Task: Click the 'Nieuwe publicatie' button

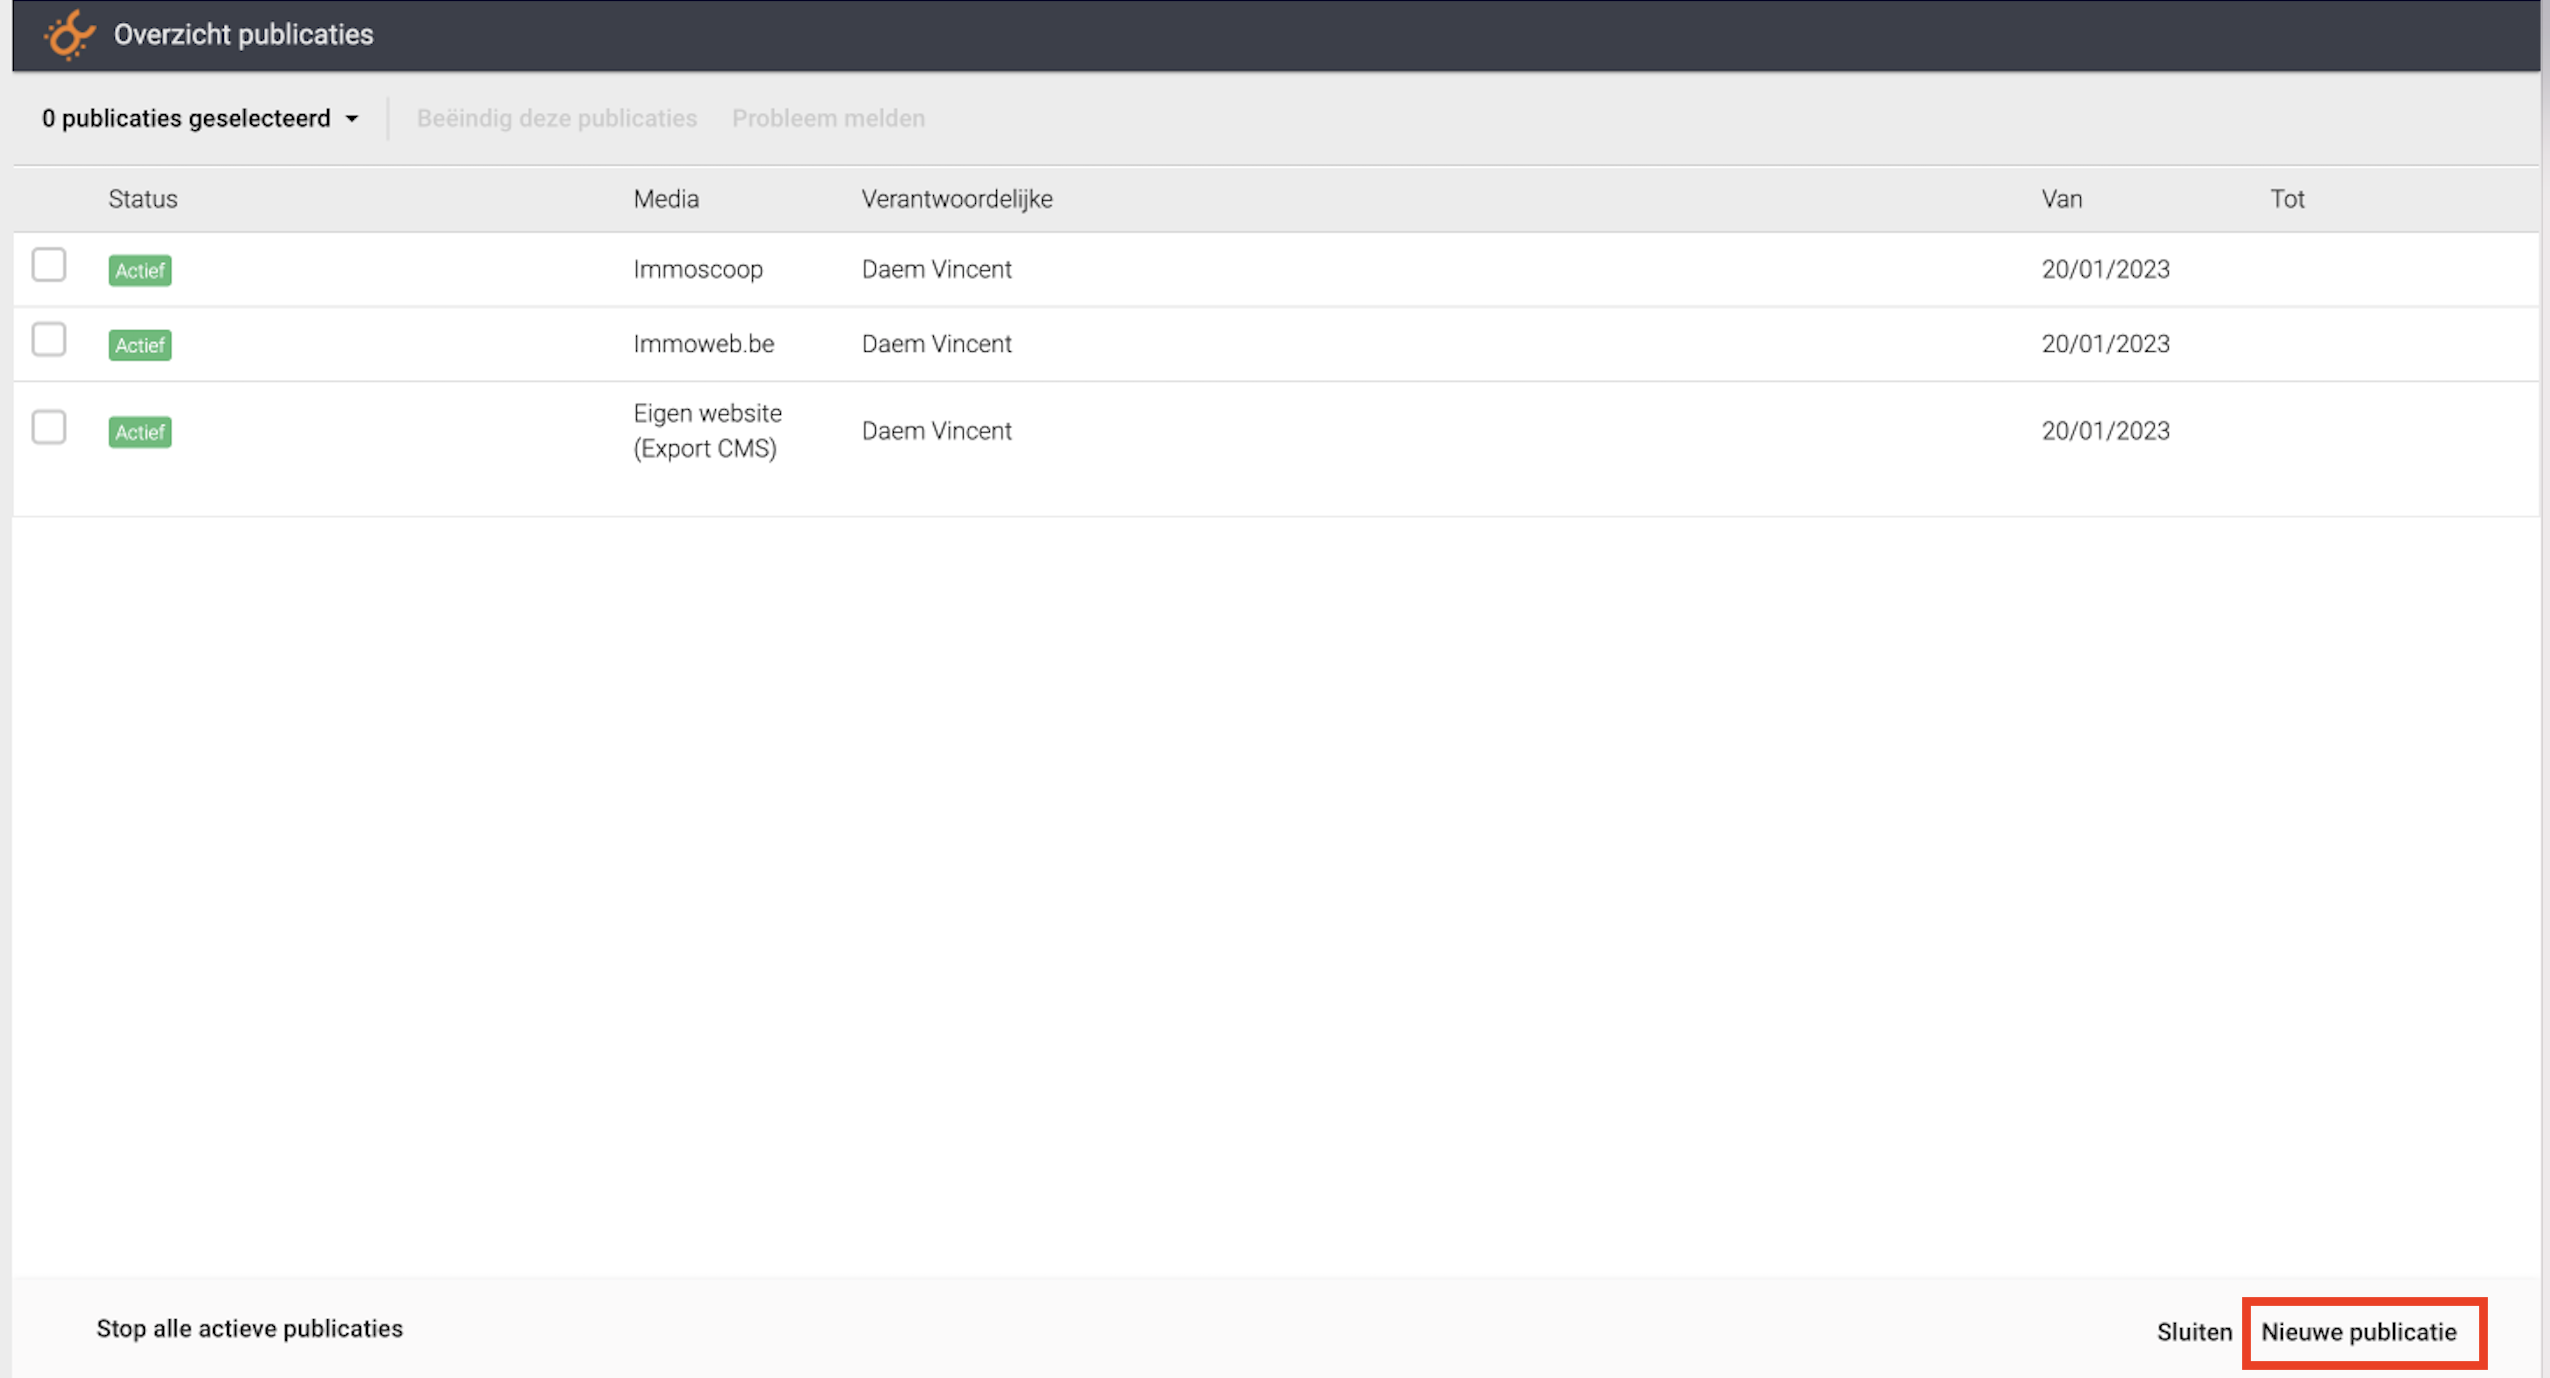Action: pos(2359,1332)
